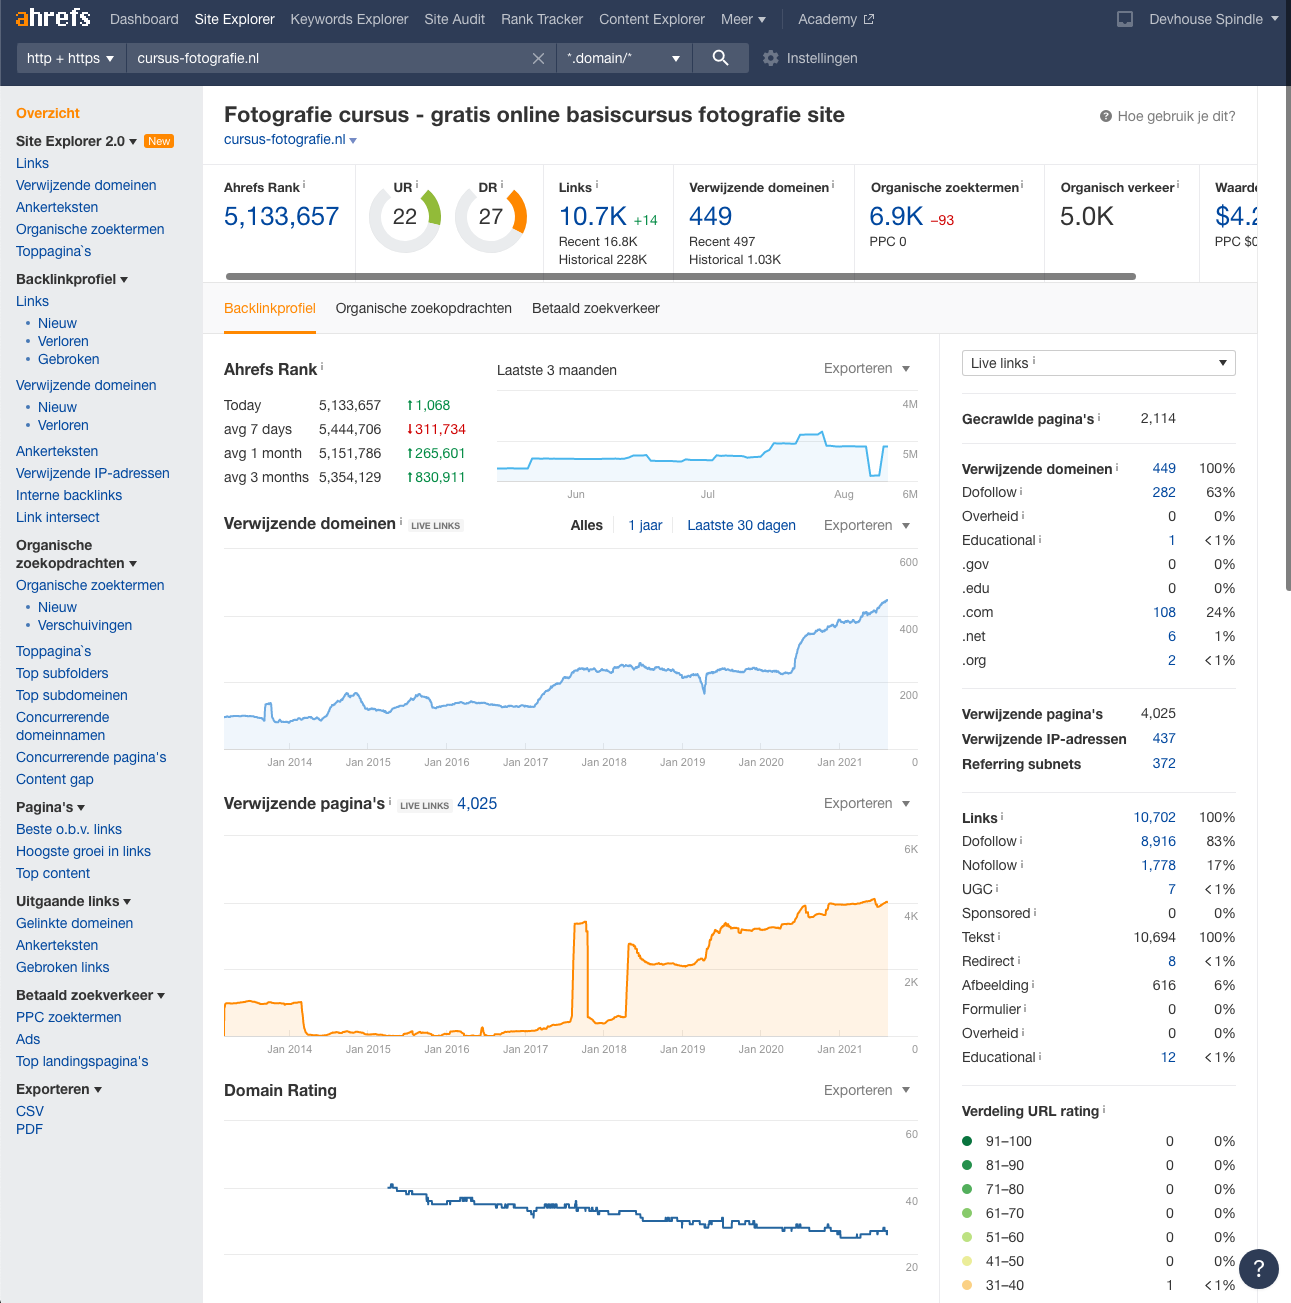Open the Live links dropdown
Screen dimensions: 1291x1303
pos(1099,363)
